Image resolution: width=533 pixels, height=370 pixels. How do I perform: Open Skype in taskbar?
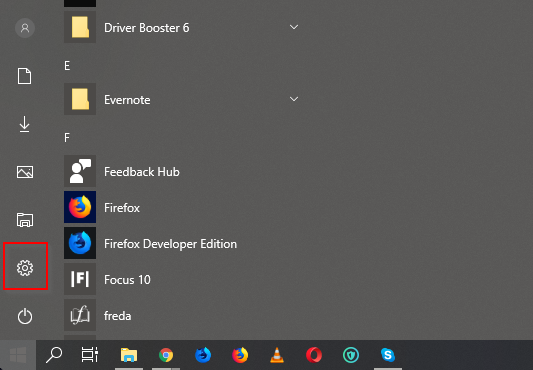(x=388, y=355)
